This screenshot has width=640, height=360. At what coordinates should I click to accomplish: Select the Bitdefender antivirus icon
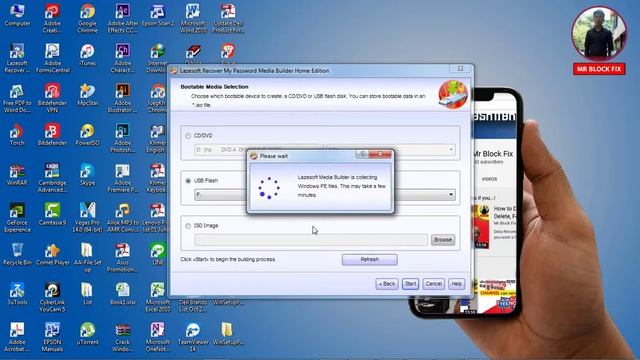(x=52, y=135)
